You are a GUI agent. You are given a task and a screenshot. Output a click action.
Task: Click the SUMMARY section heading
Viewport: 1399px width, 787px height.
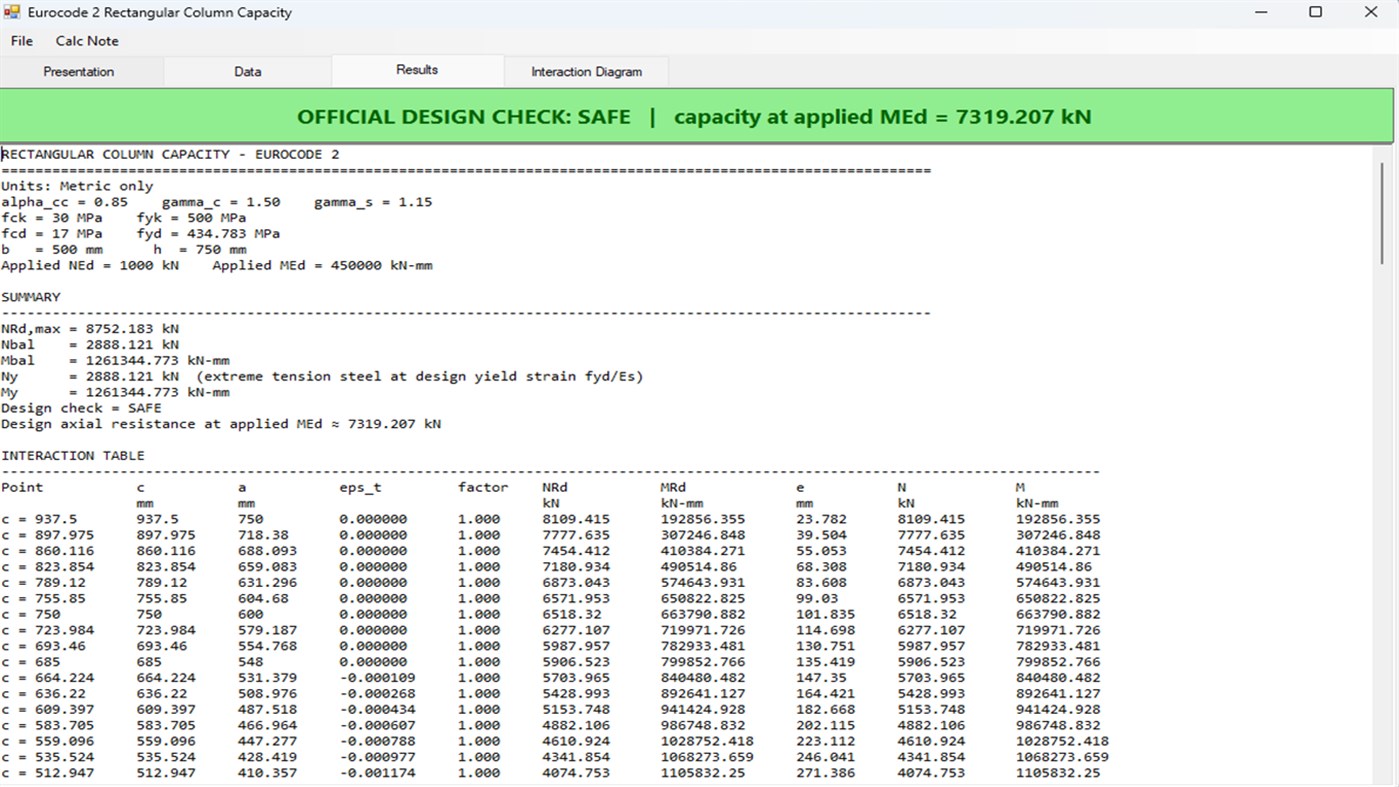pyautogui.click(x=31, y=297)
